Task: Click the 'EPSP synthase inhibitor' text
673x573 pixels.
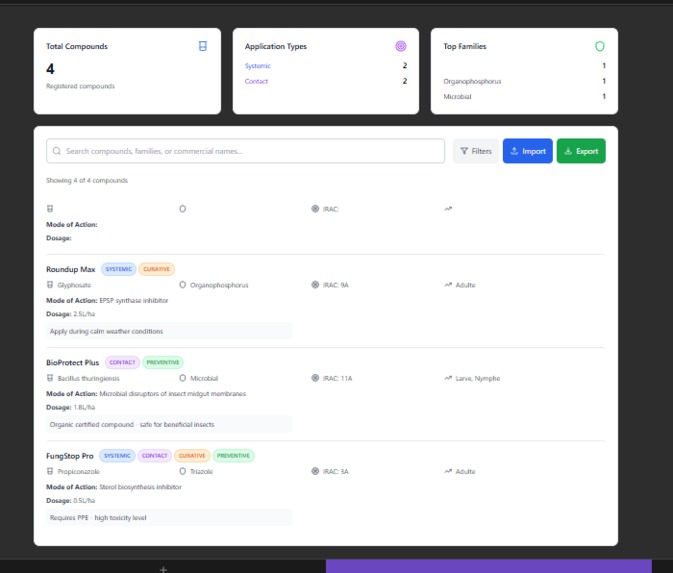Action: (134, 300)
